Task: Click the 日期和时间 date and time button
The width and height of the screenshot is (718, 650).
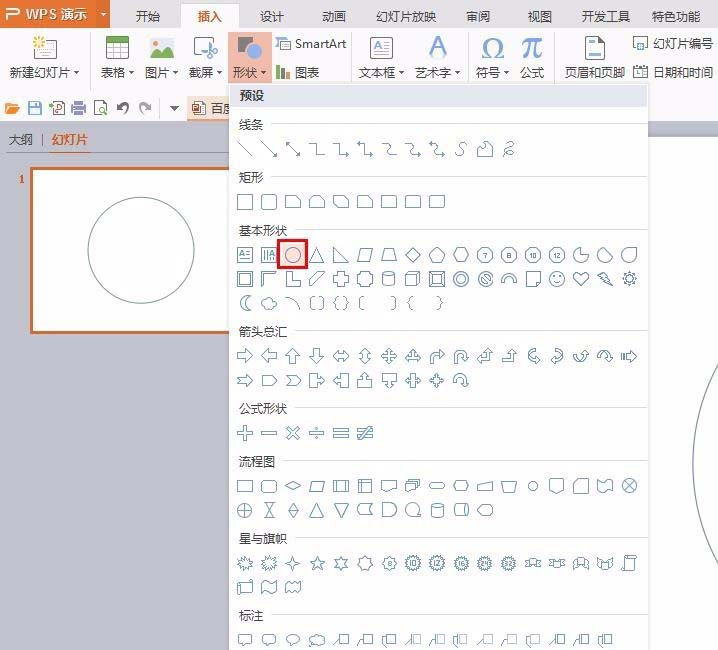Action: click(673, 72)
